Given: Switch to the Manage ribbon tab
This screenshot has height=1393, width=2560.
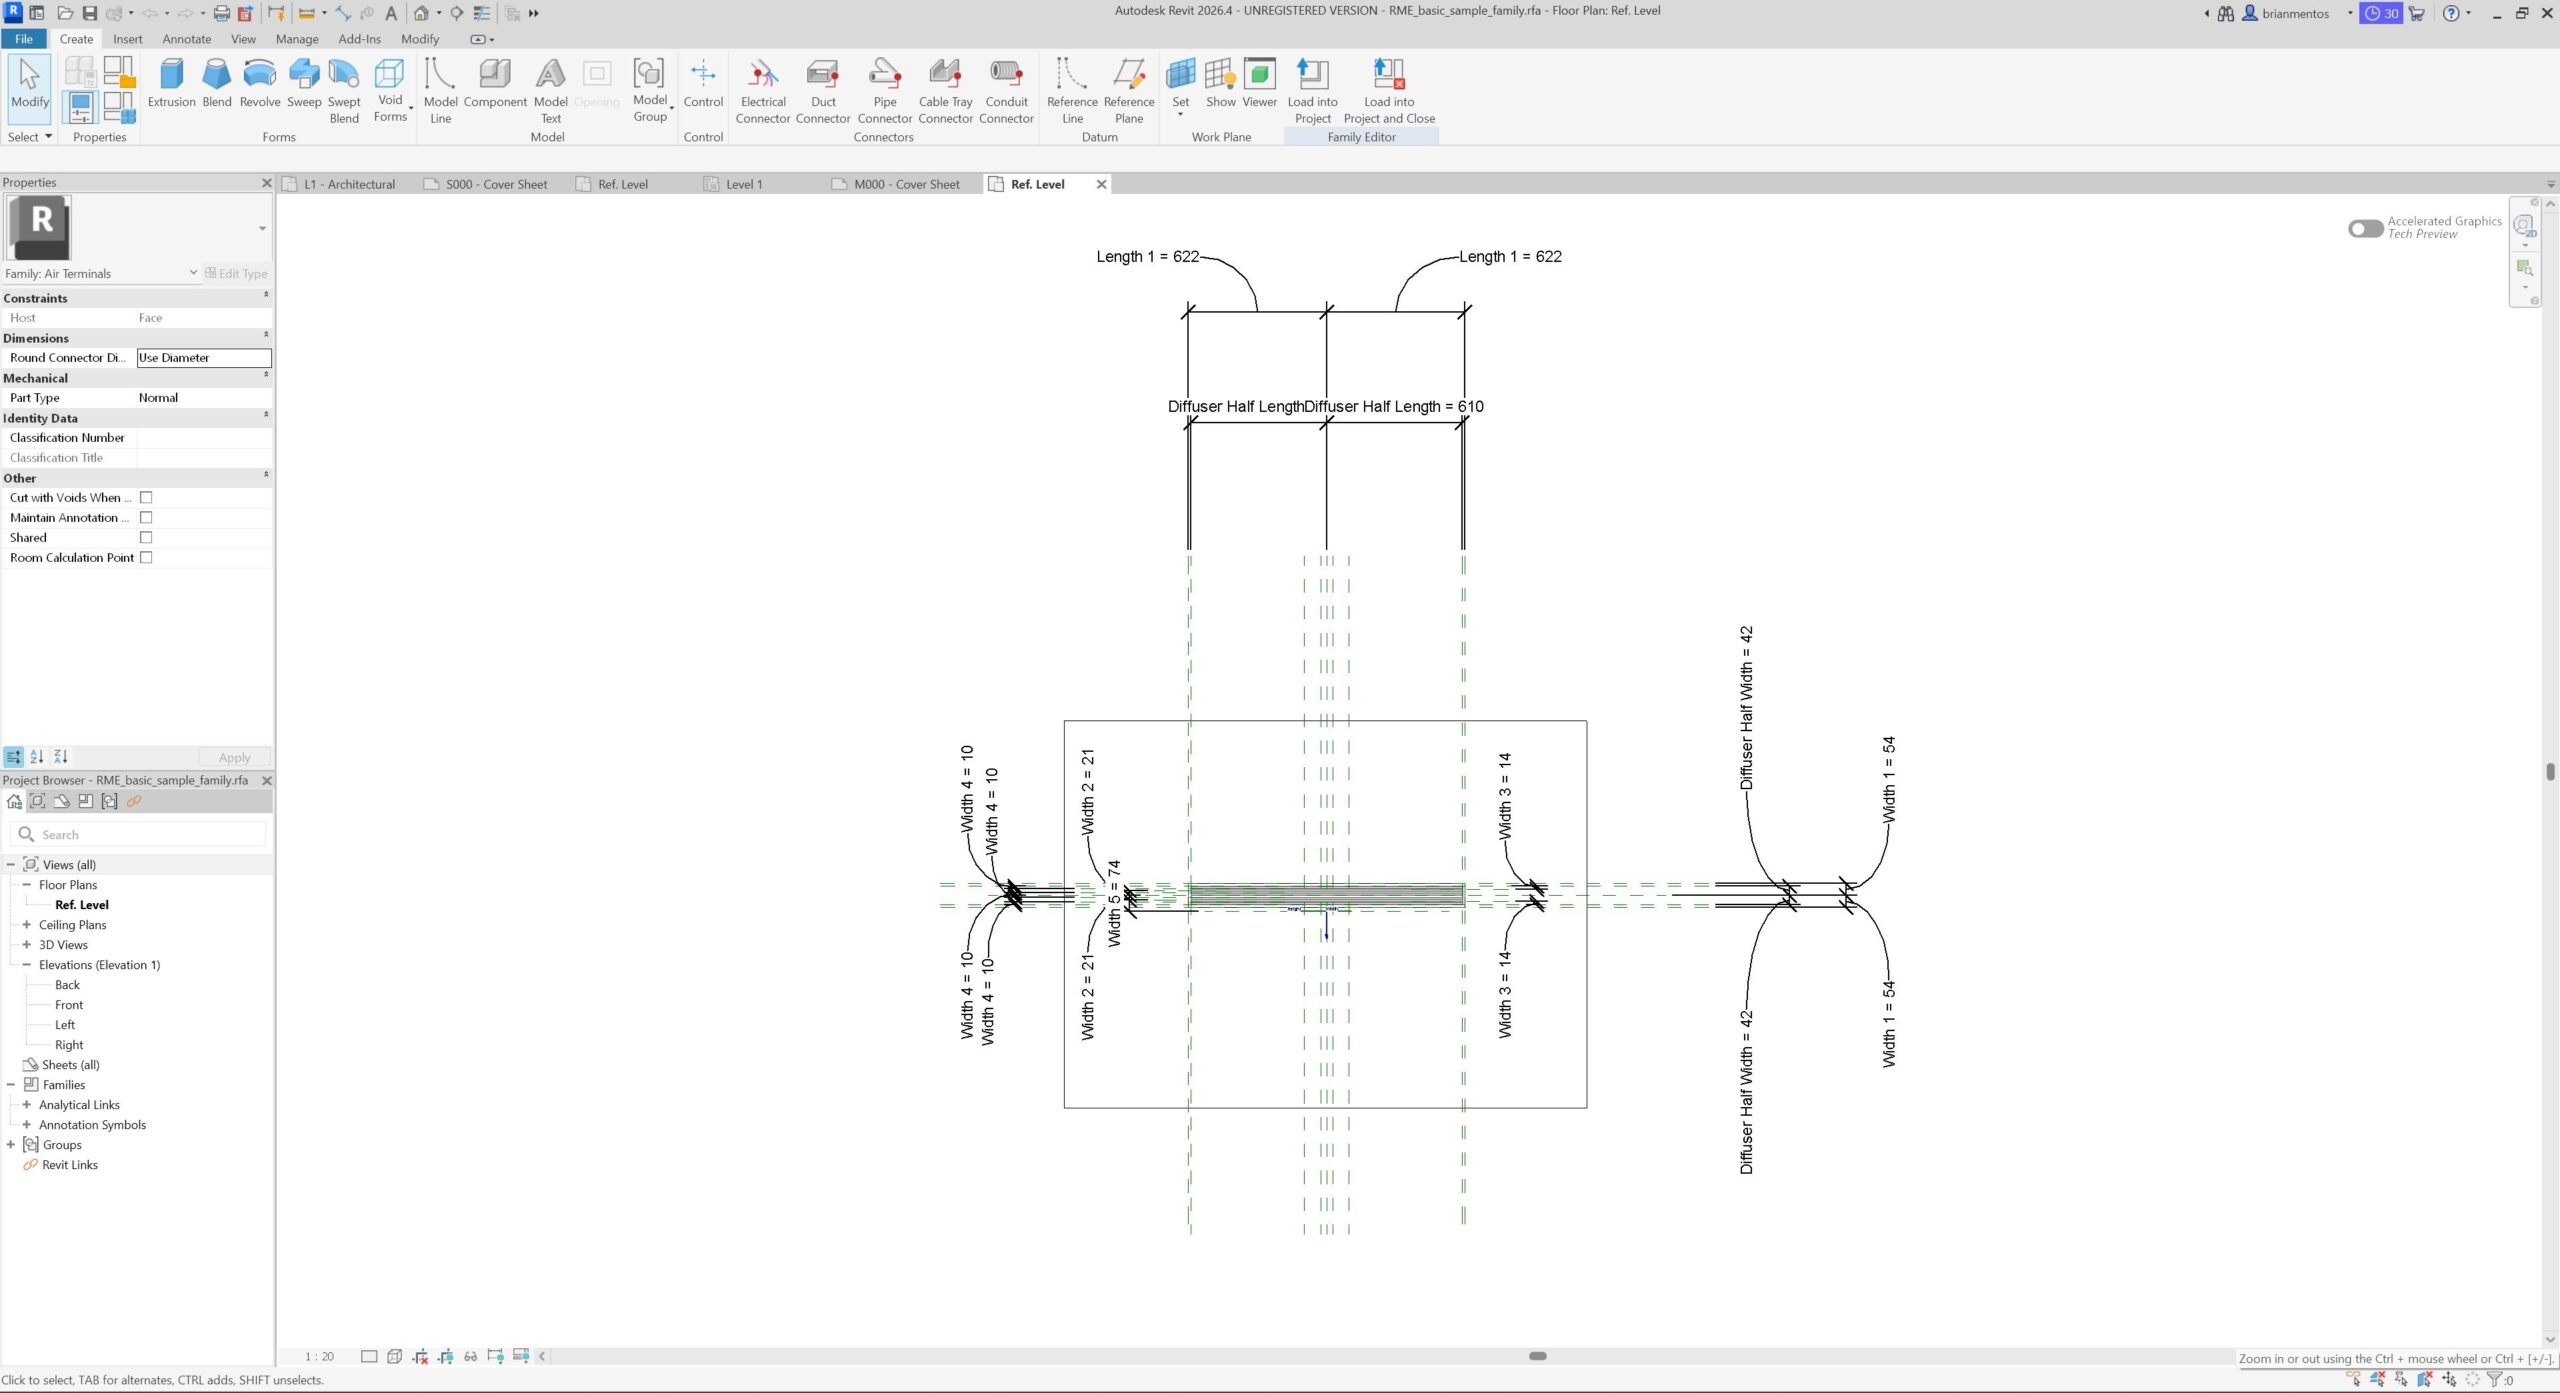Looking at the screenshot, I should (297, 39).
